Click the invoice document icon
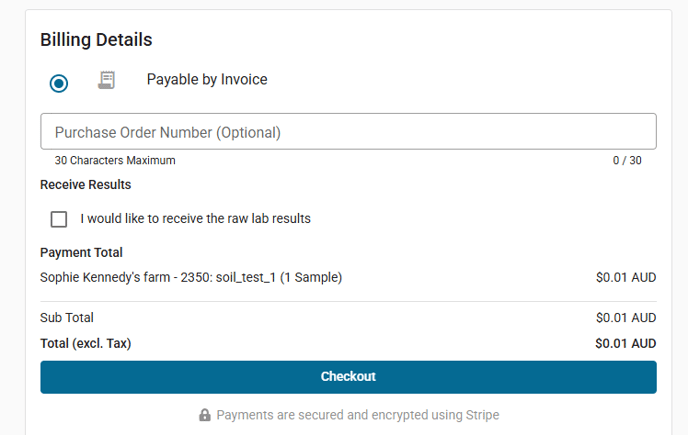Image resolution: width=688 pixels, height=435 pixels. coord(107,80)
